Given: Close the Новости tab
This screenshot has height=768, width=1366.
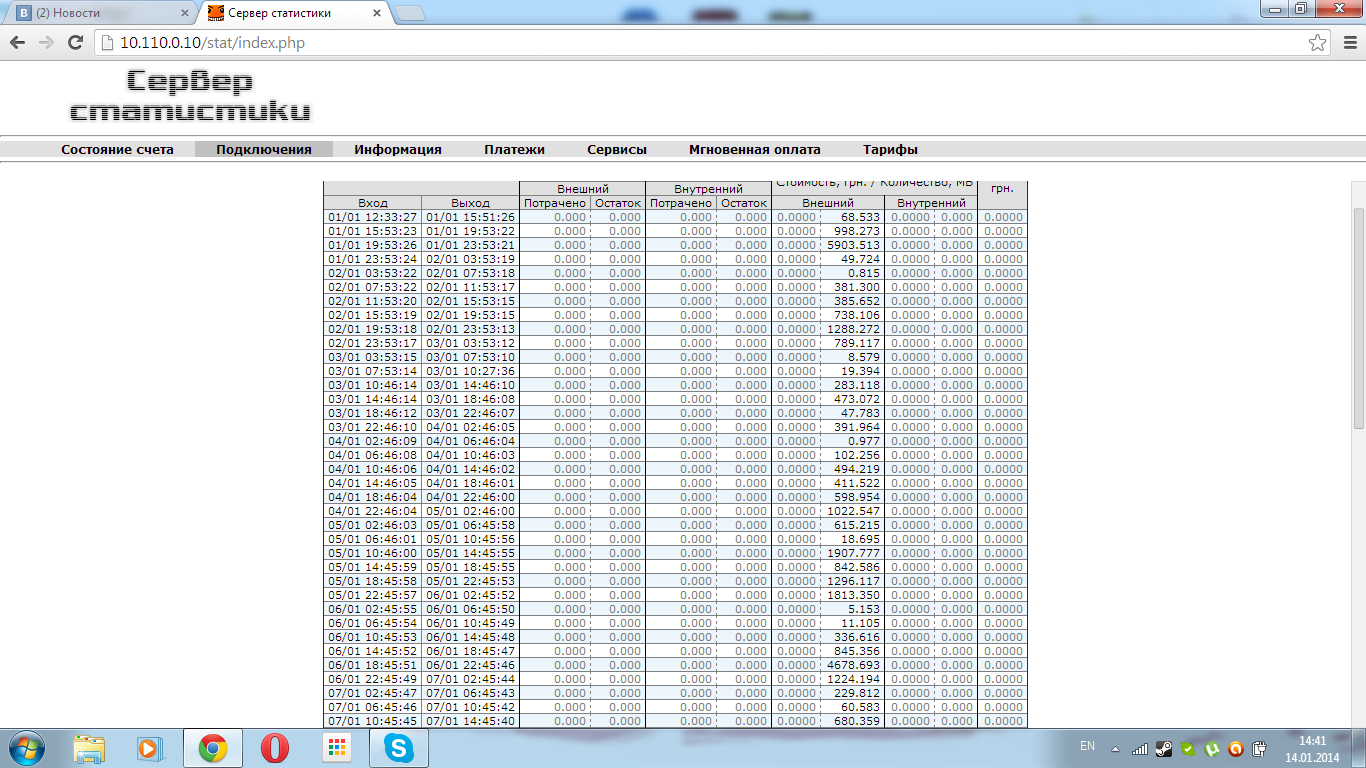Looking at the screenshot, I should (x=184, y=13).
